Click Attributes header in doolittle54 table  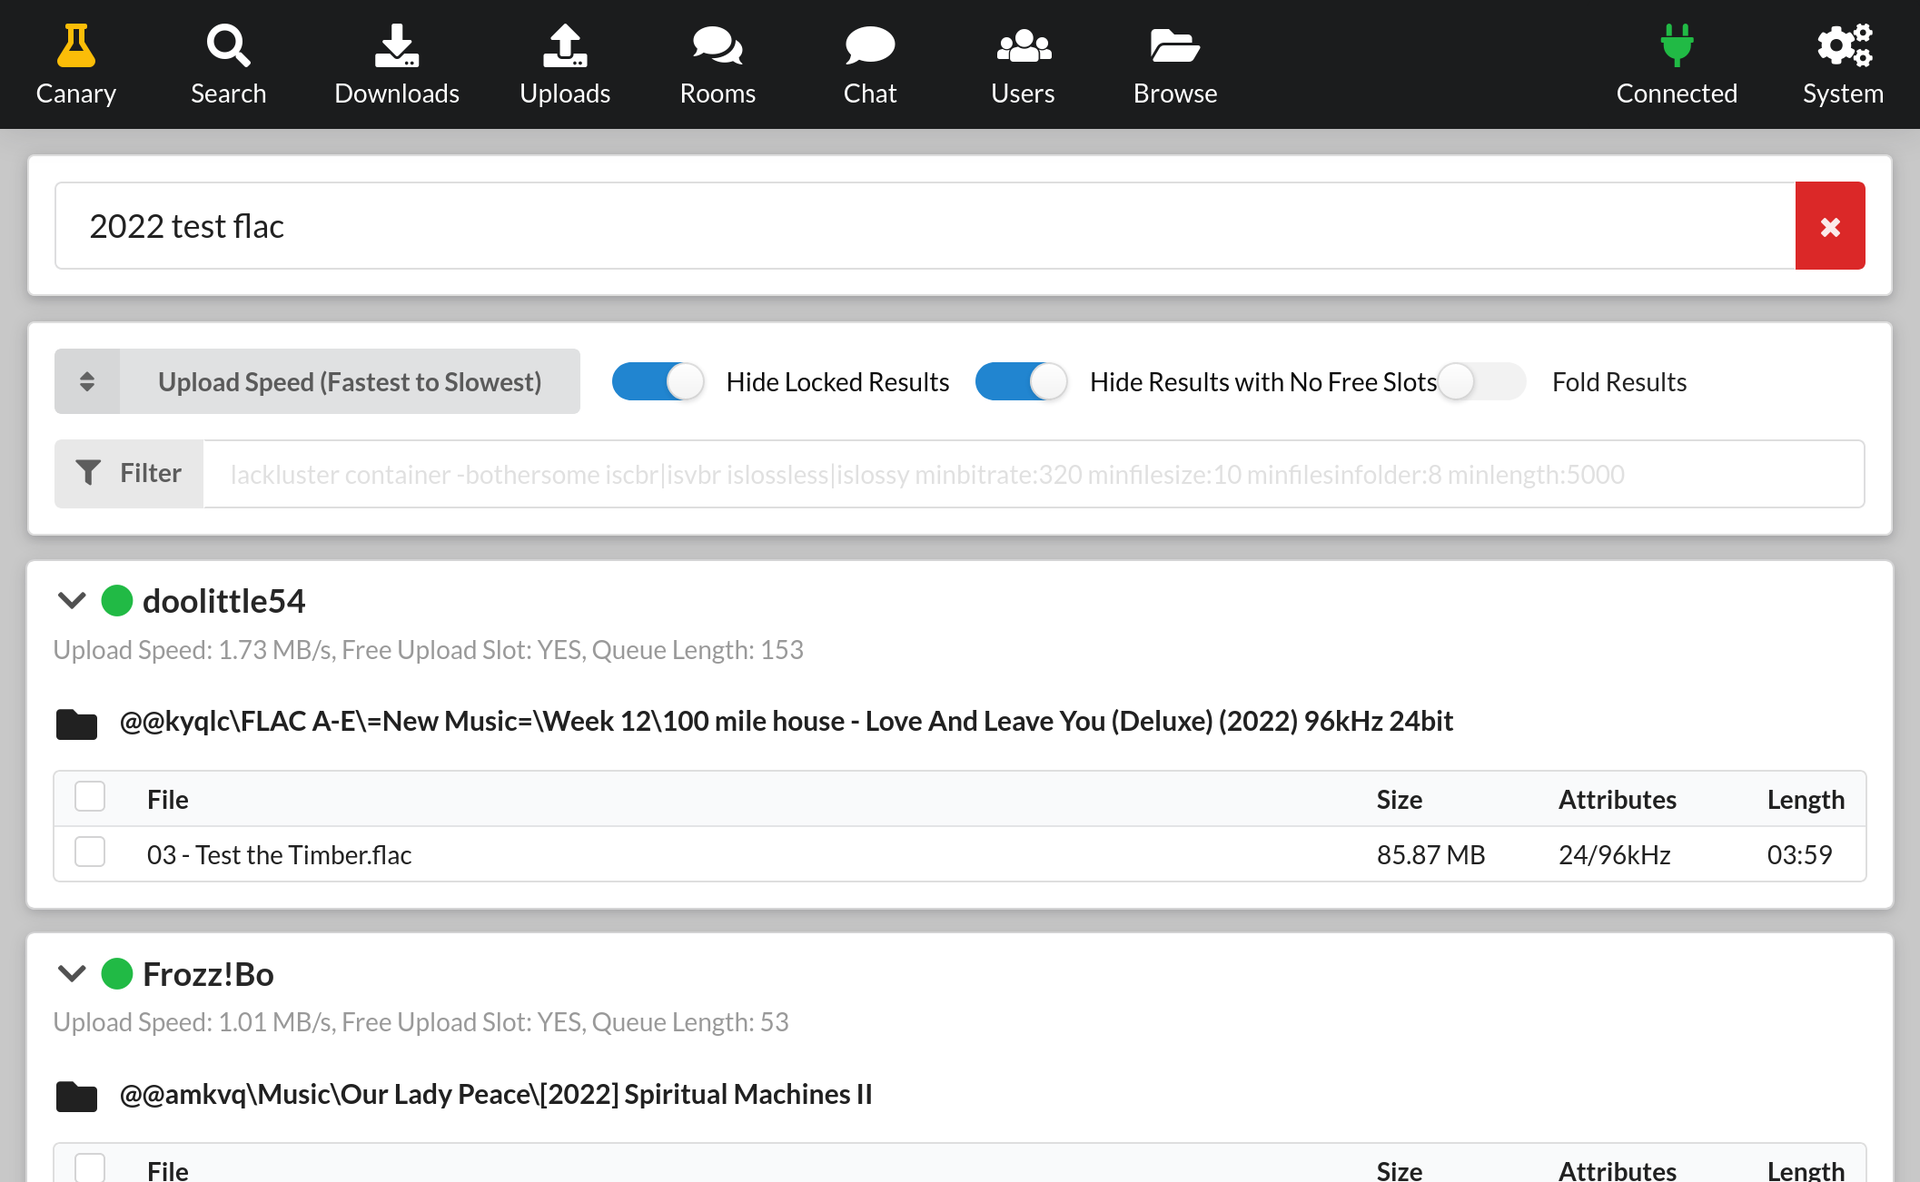(x=1617, y=799)
